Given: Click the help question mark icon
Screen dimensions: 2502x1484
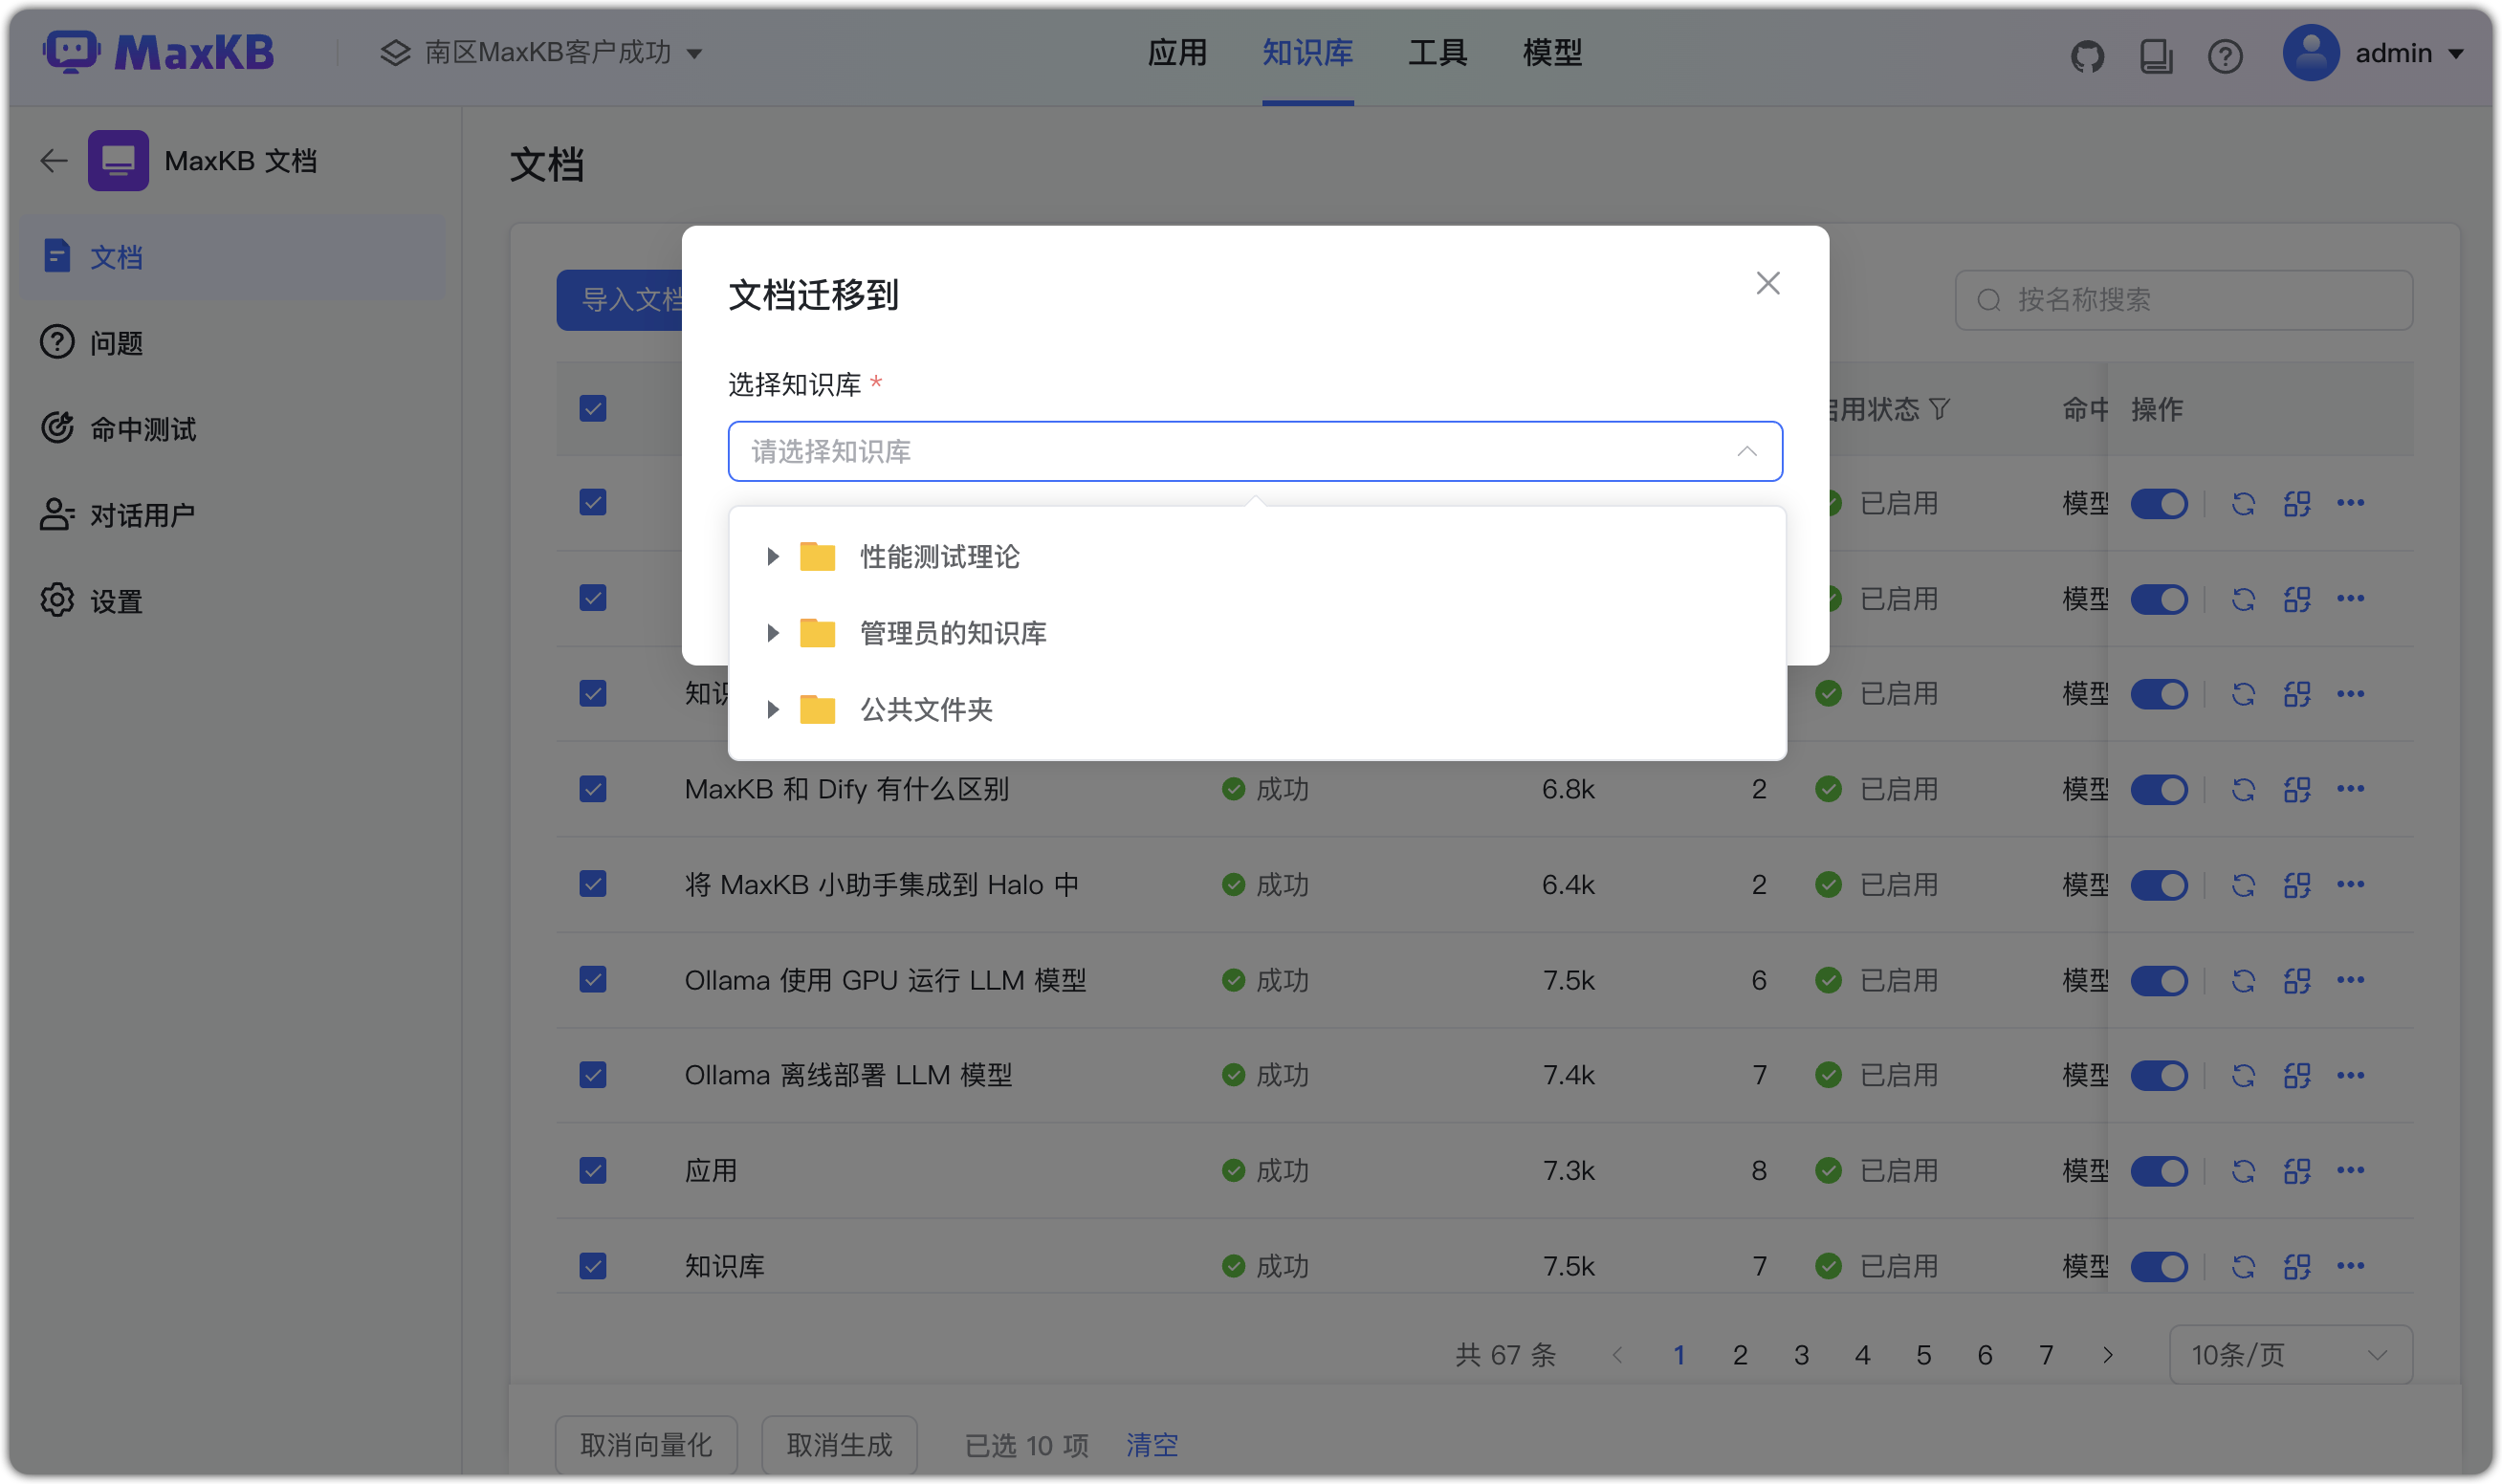Looking at the screenshot, I should (x=2225, y=55).
